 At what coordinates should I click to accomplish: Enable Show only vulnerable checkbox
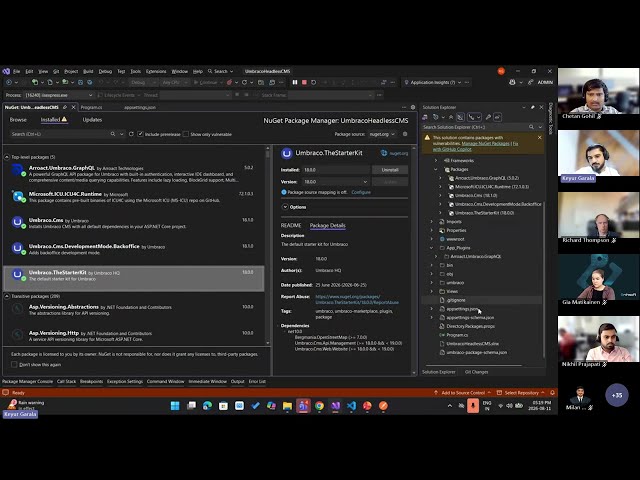[x=186, y=134]
